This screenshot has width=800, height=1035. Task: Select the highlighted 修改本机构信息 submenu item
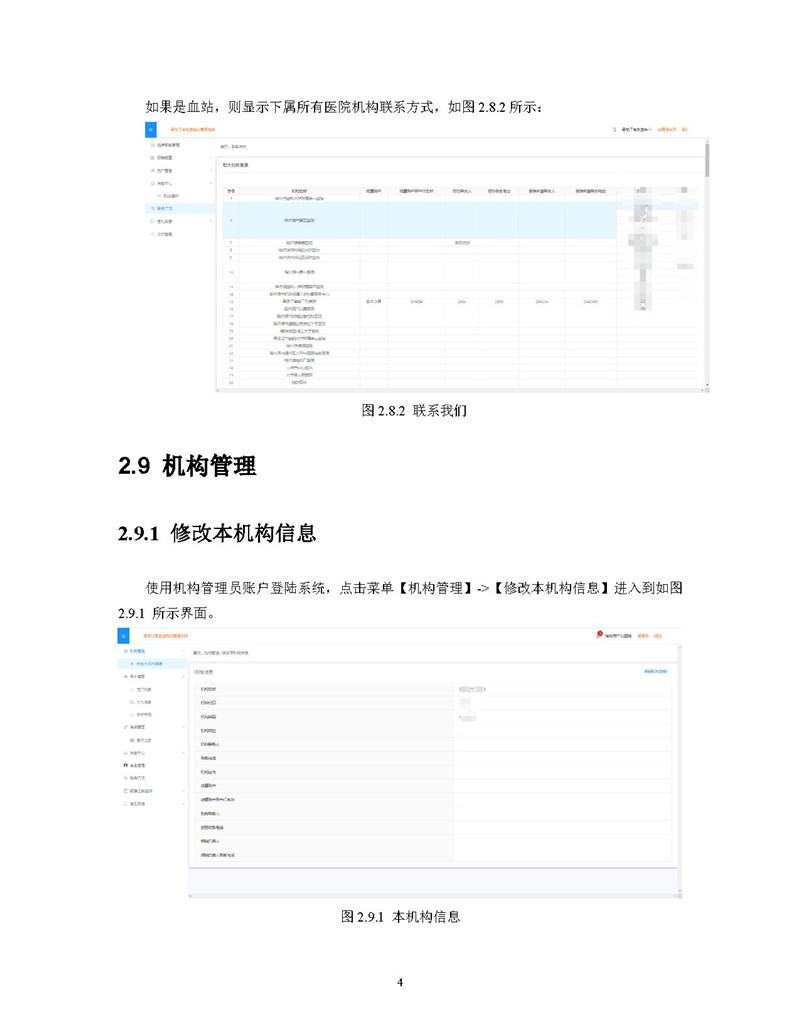click(x=152, y=664)
